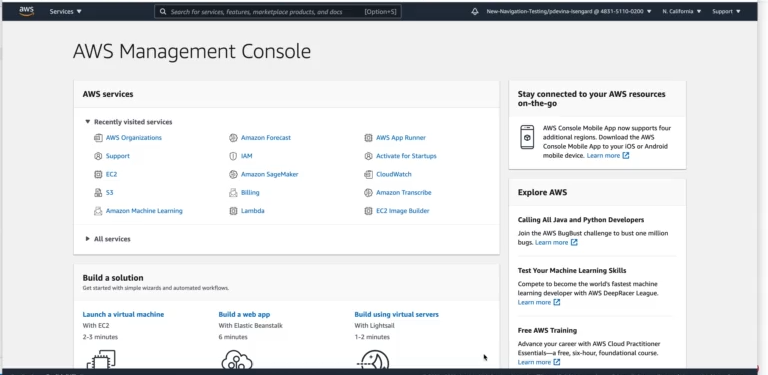Click Learn more under Free AWS Training
This screenshot has height=375, width=768.
pyautogui.click(x=534, y=362)
